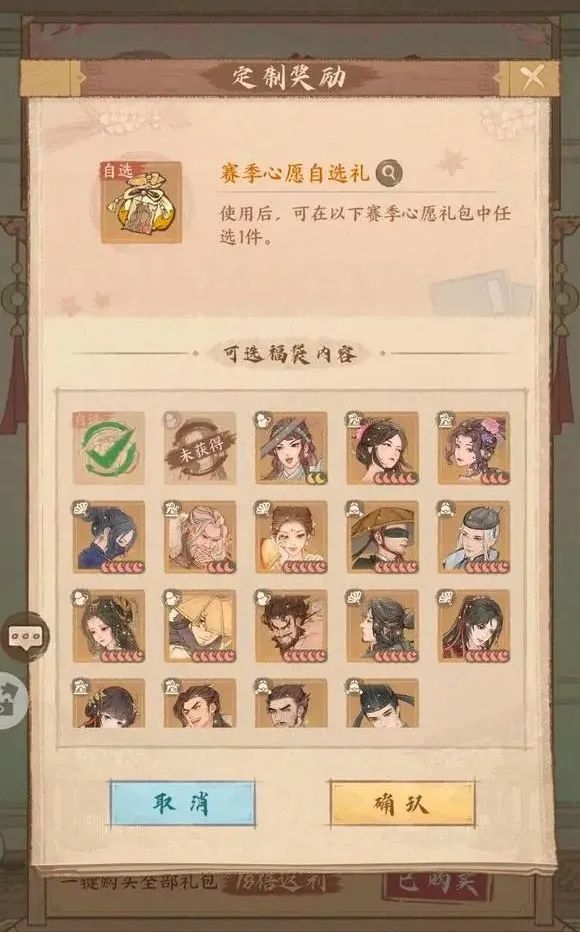Click the 取消 cancel button
Image resolution: width=580 pixels, height=932 pixels.
tap(182, 804)
